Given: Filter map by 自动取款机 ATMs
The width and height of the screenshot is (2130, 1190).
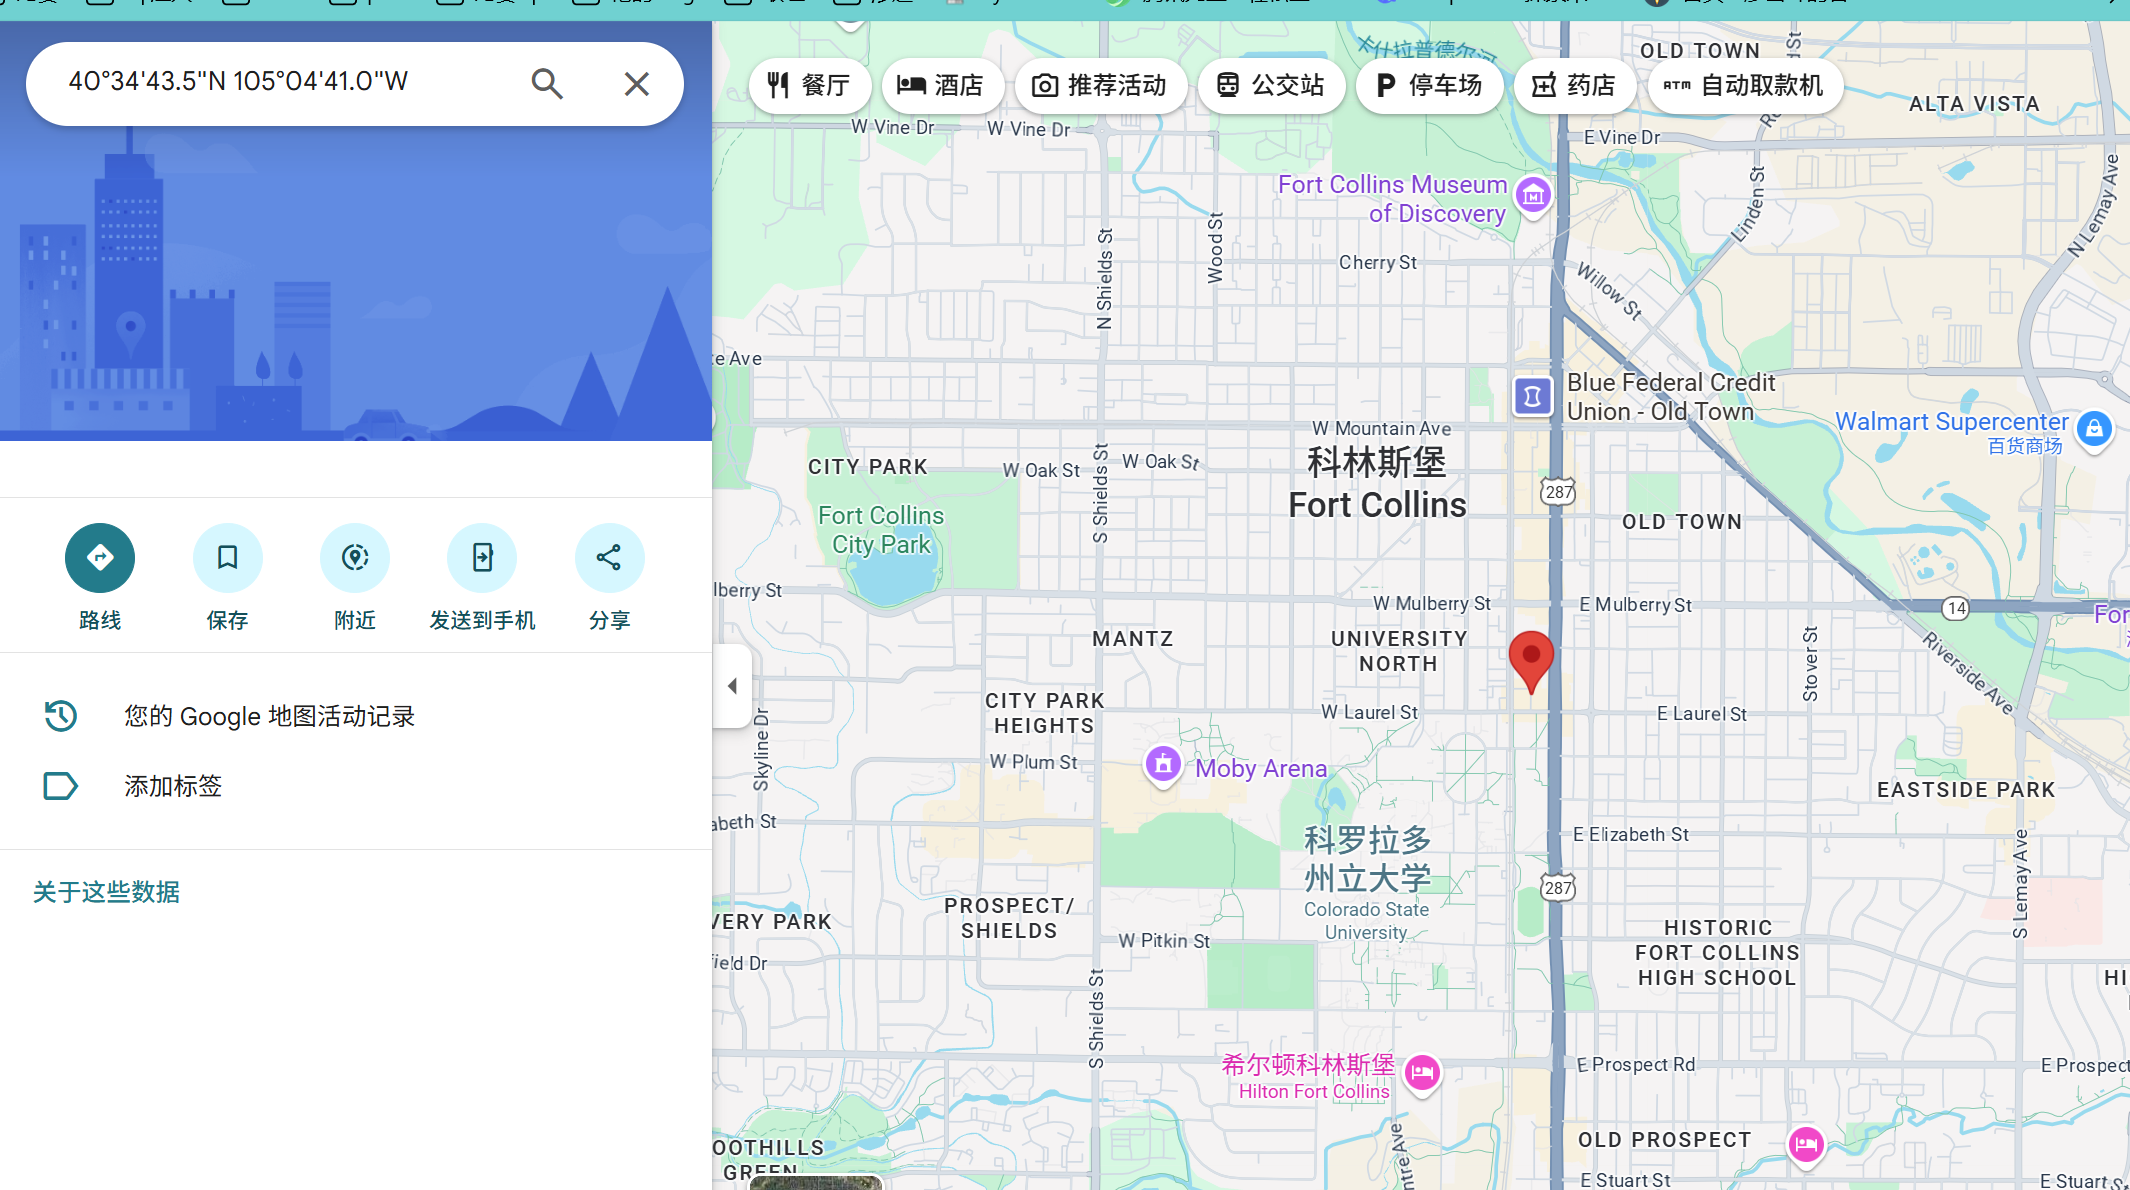Looking at the screenshot, I should tap(1745, 86).
